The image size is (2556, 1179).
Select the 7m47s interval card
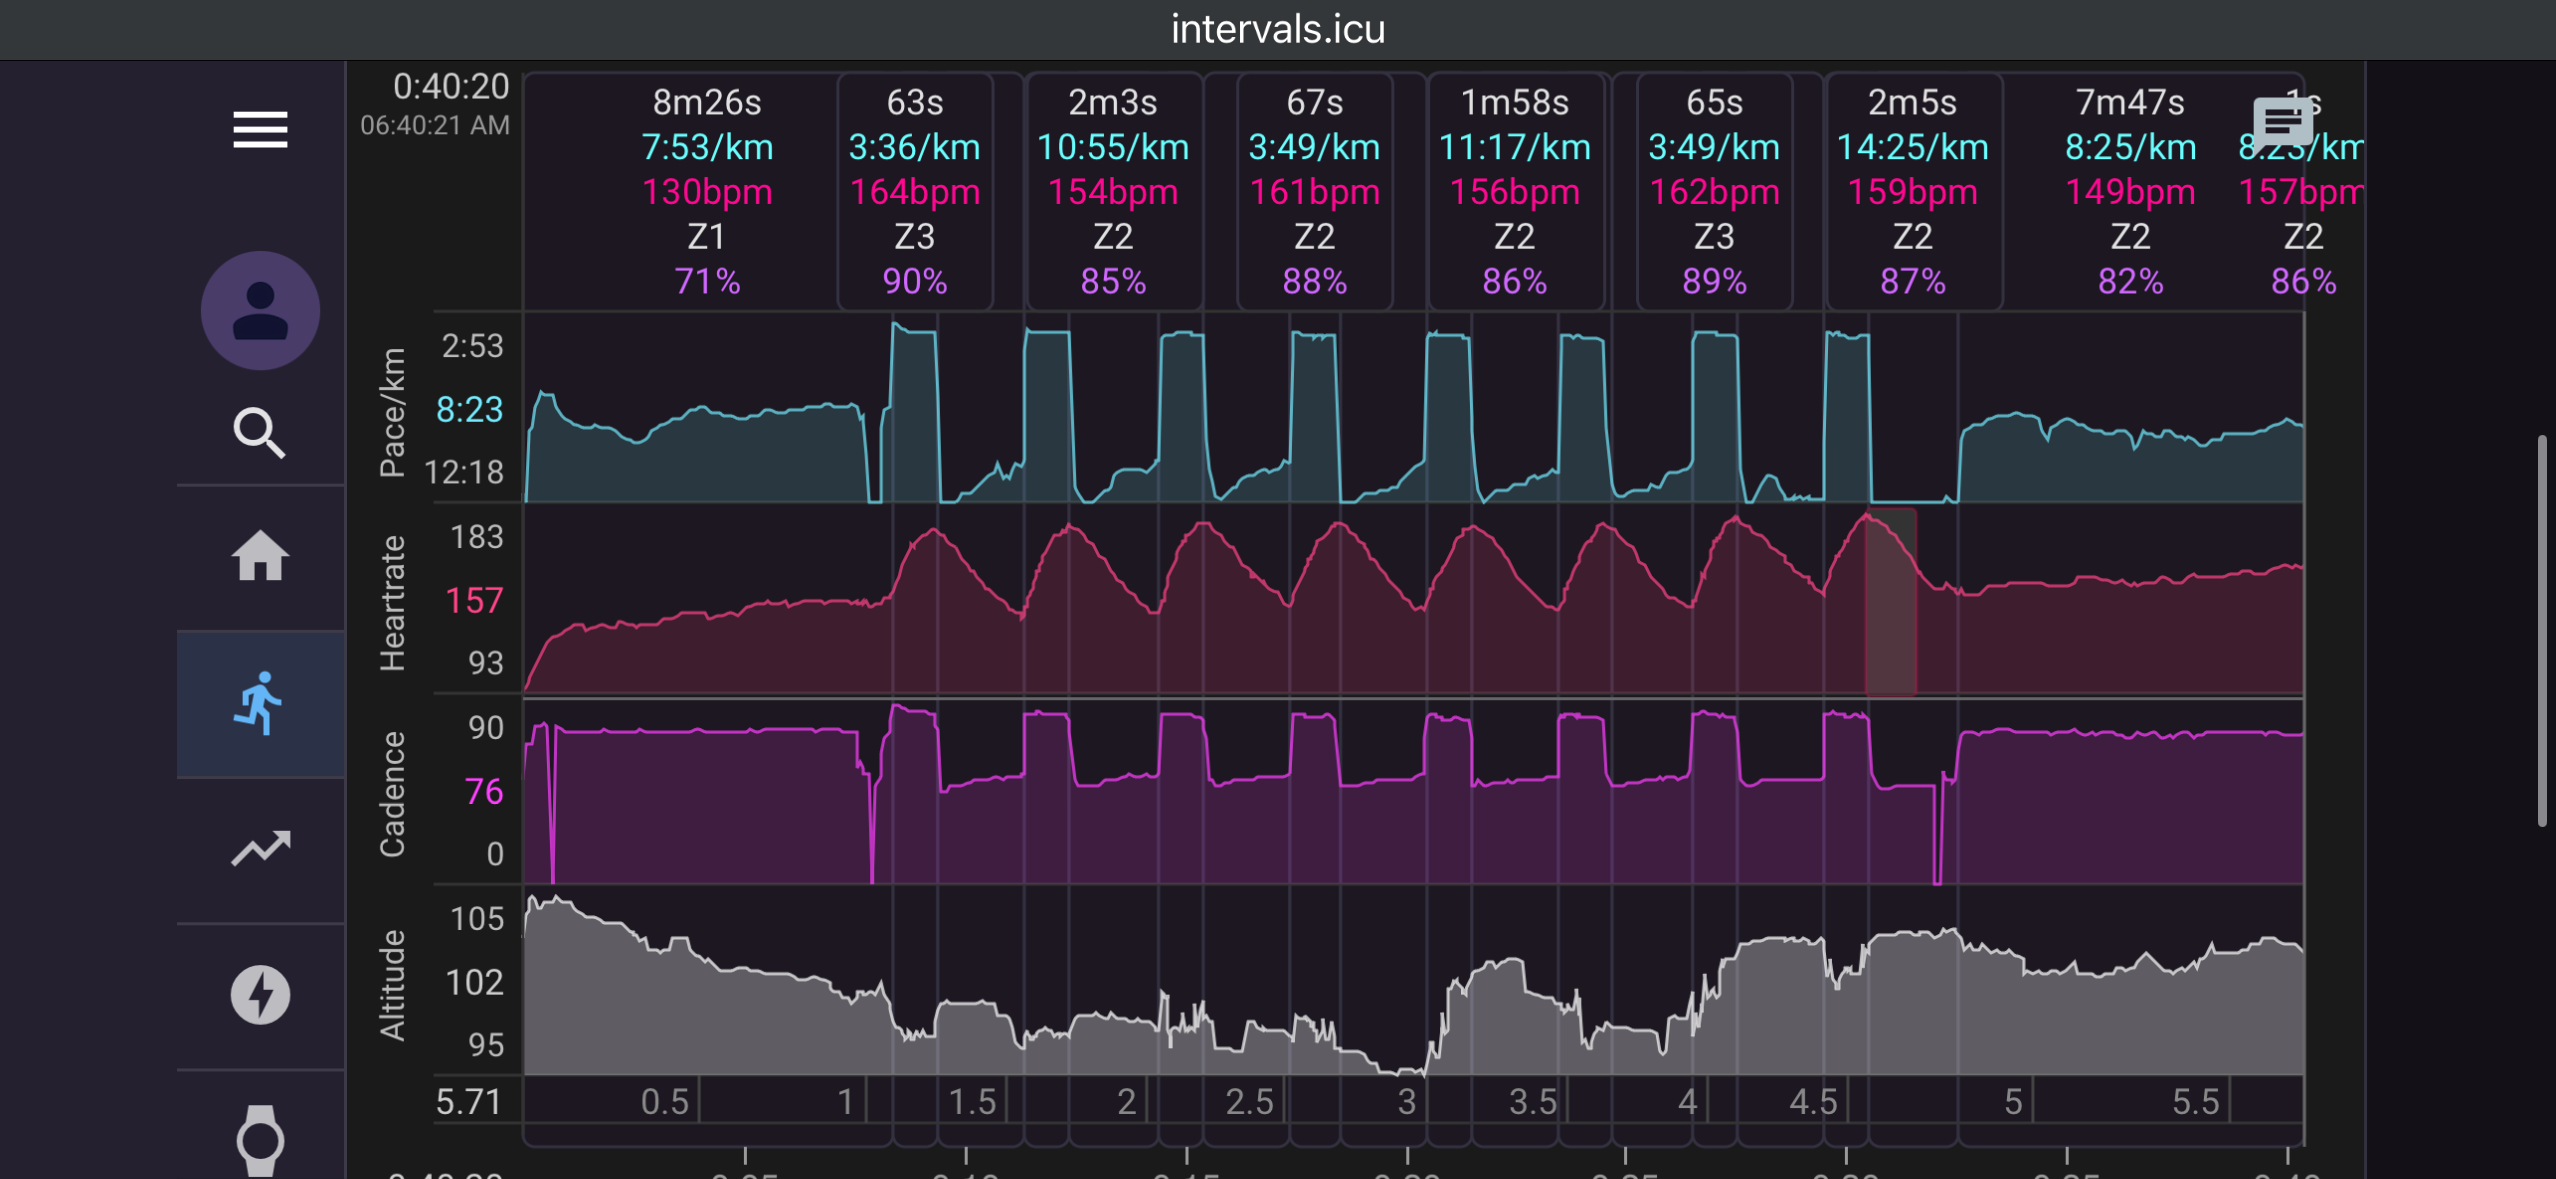2130,191
